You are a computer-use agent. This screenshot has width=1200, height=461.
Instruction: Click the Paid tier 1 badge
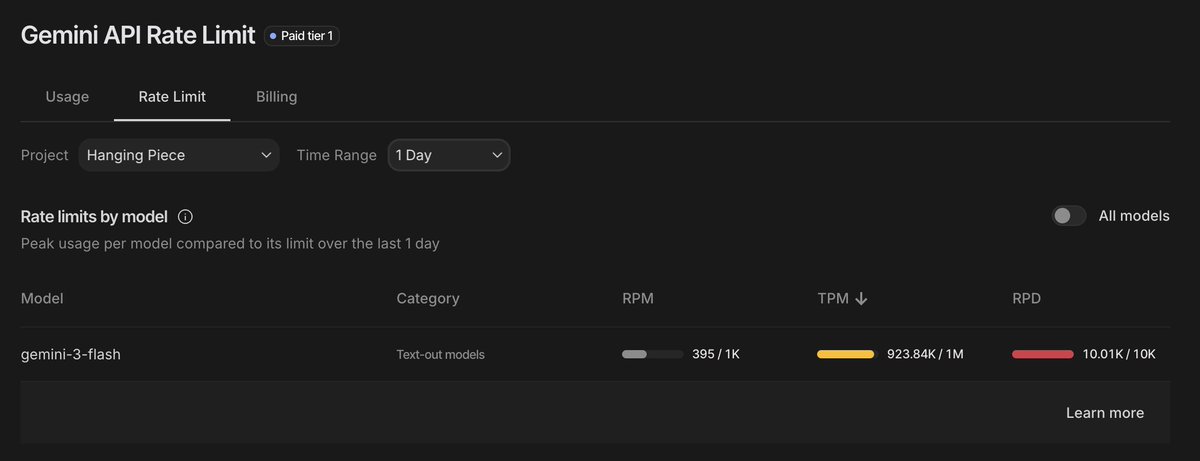(301, 35)
